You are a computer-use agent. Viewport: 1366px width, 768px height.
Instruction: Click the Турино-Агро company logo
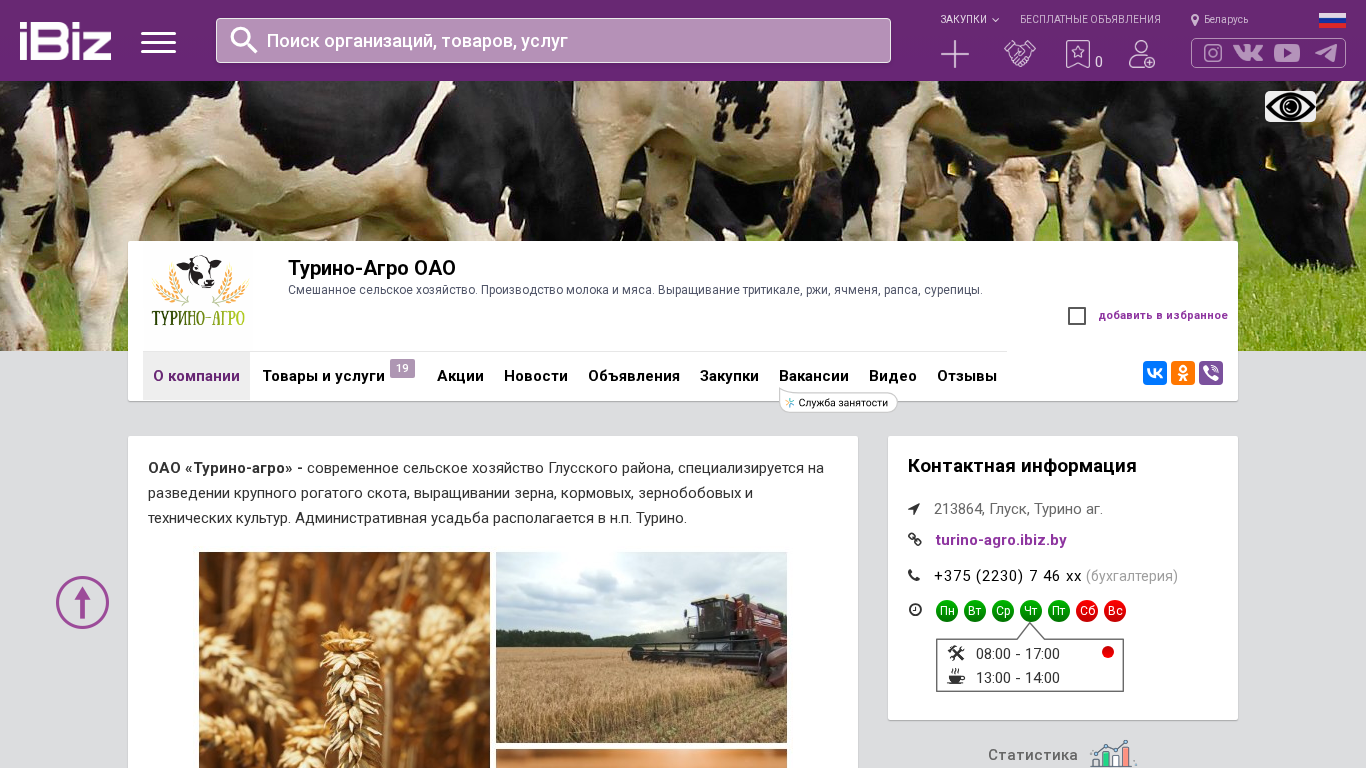[198, 291]
